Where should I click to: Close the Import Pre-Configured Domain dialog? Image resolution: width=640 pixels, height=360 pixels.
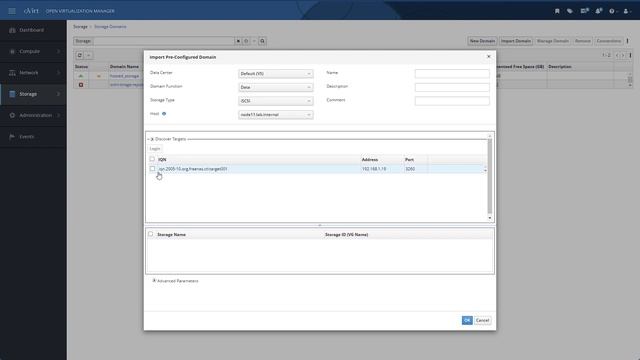point(489,57)
